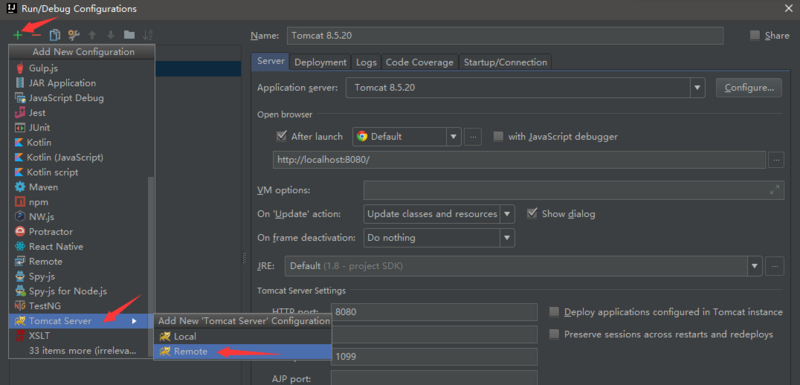Click the Move Down arrow icon
Screen dimensions: 800x385
pyautogui.click(x=111, y=35)
